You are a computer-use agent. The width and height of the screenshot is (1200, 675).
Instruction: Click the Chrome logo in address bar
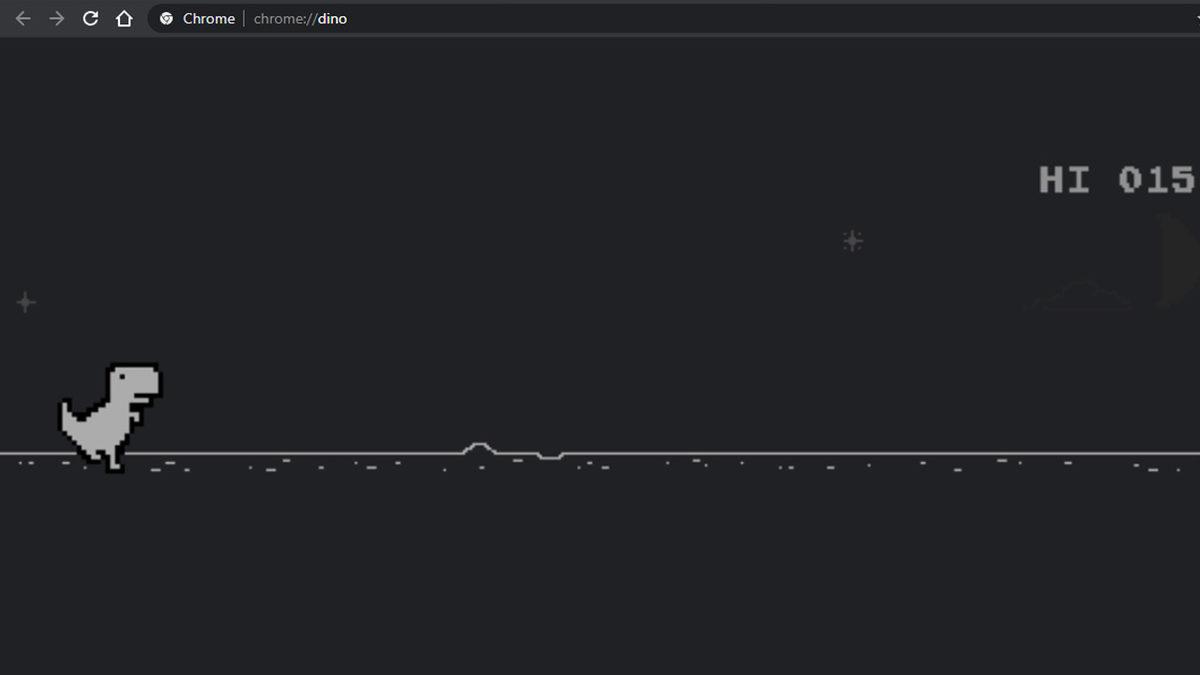[166, 19]
